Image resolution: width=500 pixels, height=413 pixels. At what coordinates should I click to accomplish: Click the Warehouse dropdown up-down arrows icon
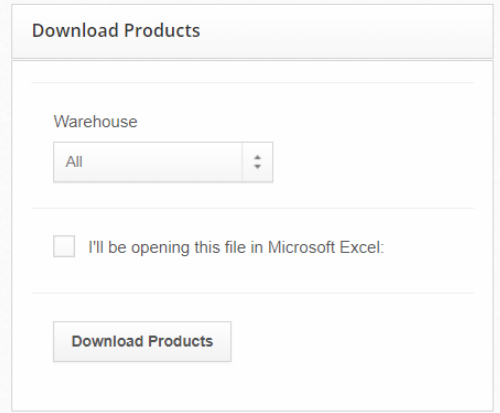(257, 162)
